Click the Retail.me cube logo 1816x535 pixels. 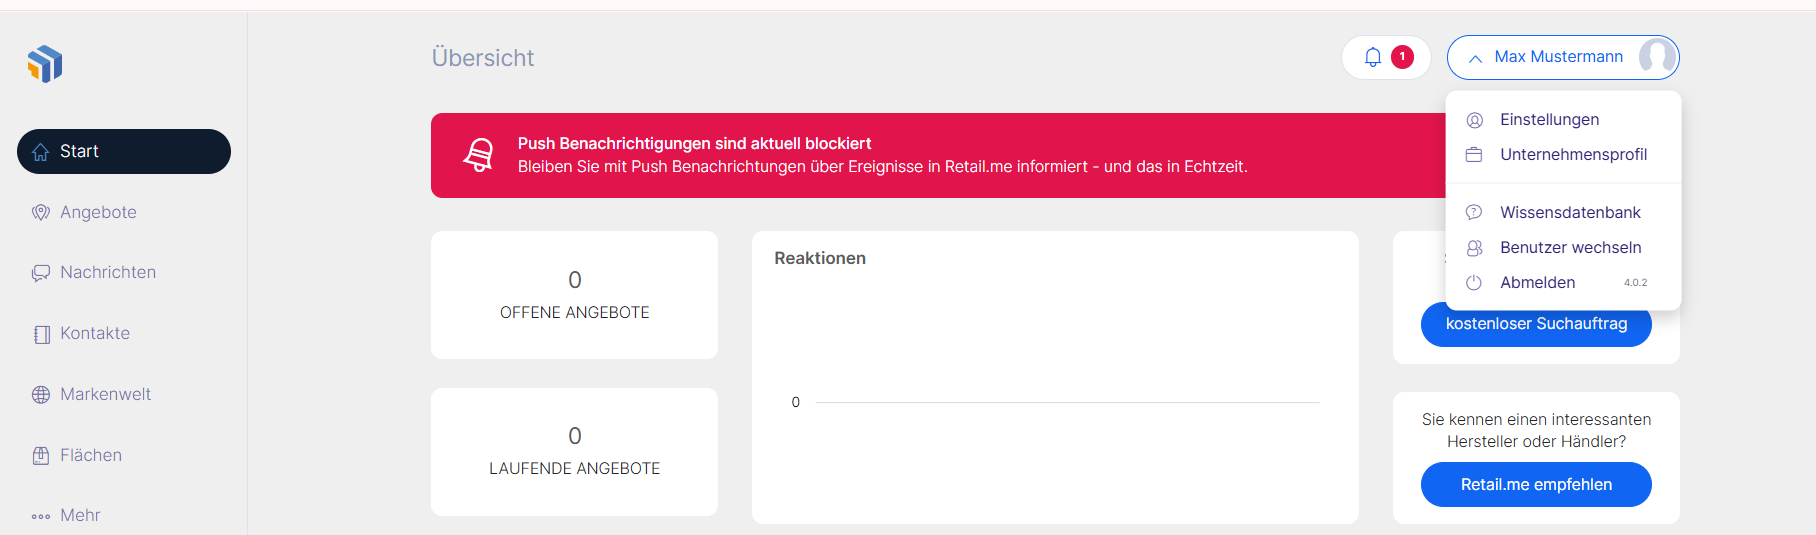45,64
